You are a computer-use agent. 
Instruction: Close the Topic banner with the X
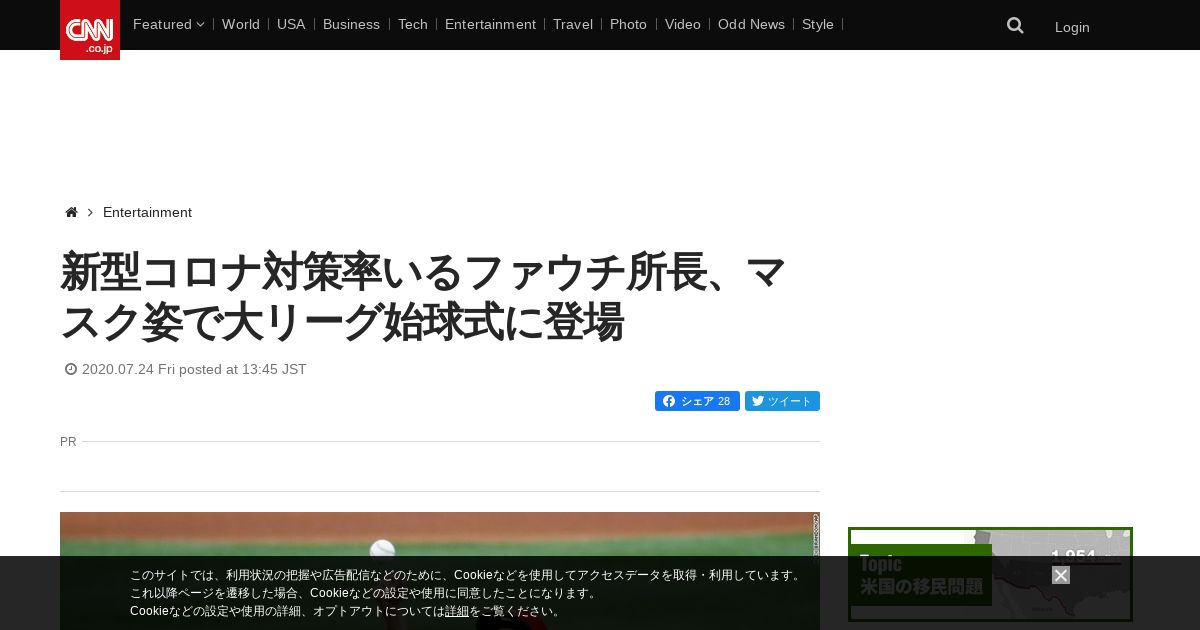pos(1061,575)
